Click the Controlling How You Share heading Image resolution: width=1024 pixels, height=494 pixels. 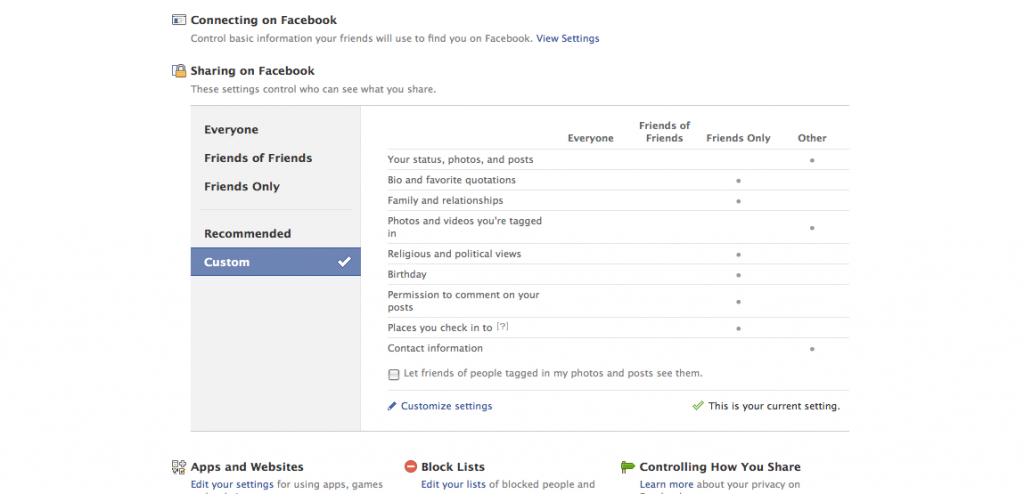[x=720, y=467]
